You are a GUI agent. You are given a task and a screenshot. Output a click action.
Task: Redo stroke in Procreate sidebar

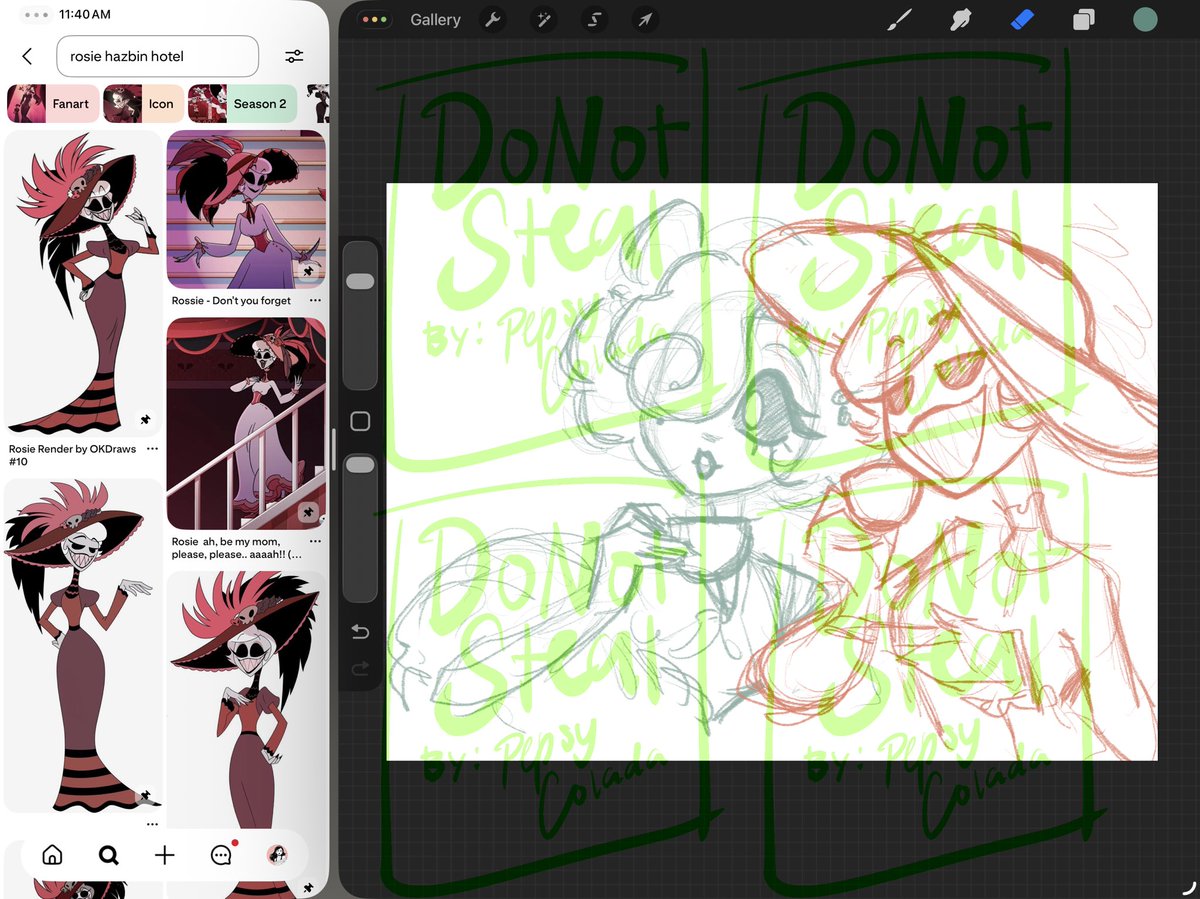(360, 668)
